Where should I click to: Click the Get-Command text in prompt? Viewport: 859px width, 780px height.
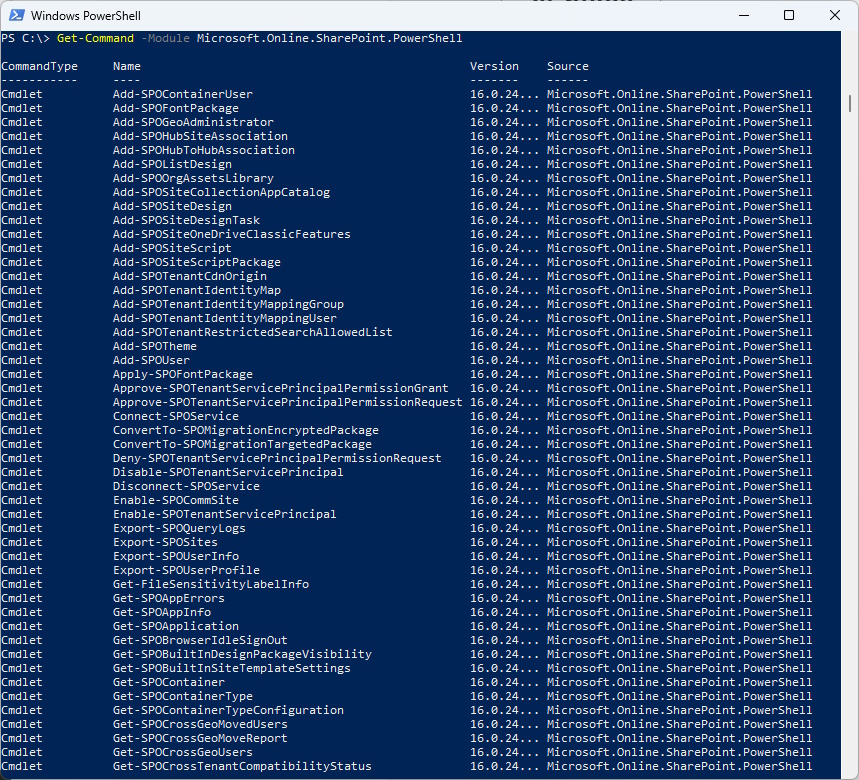pos(95,38)
